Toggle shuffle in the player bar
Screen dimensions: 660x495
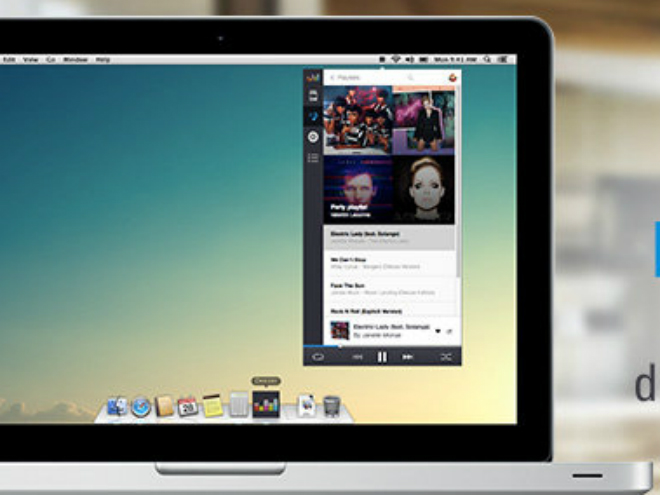point(445,357)
